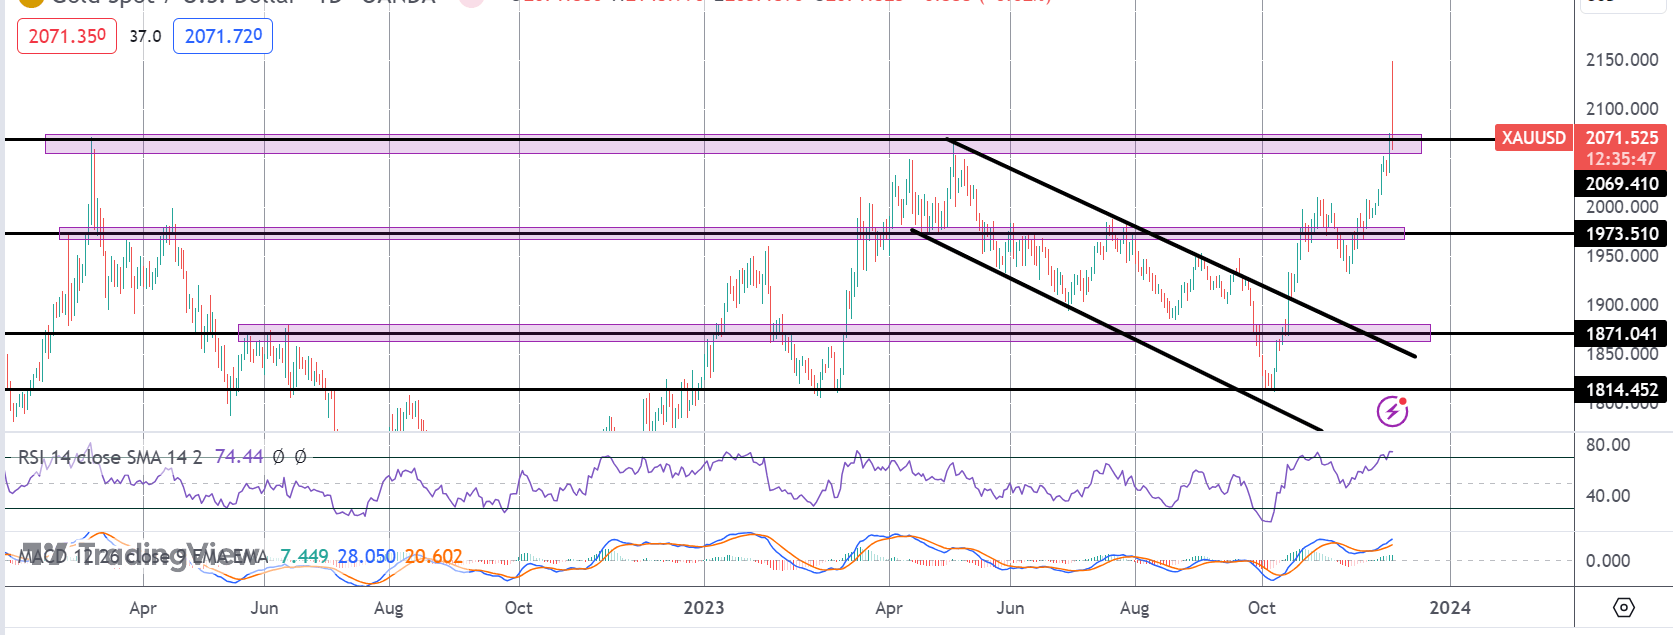Select the XAUUSD symbol label on price axis
Screen dimensions: 1673x635
tap(1534, 138)
